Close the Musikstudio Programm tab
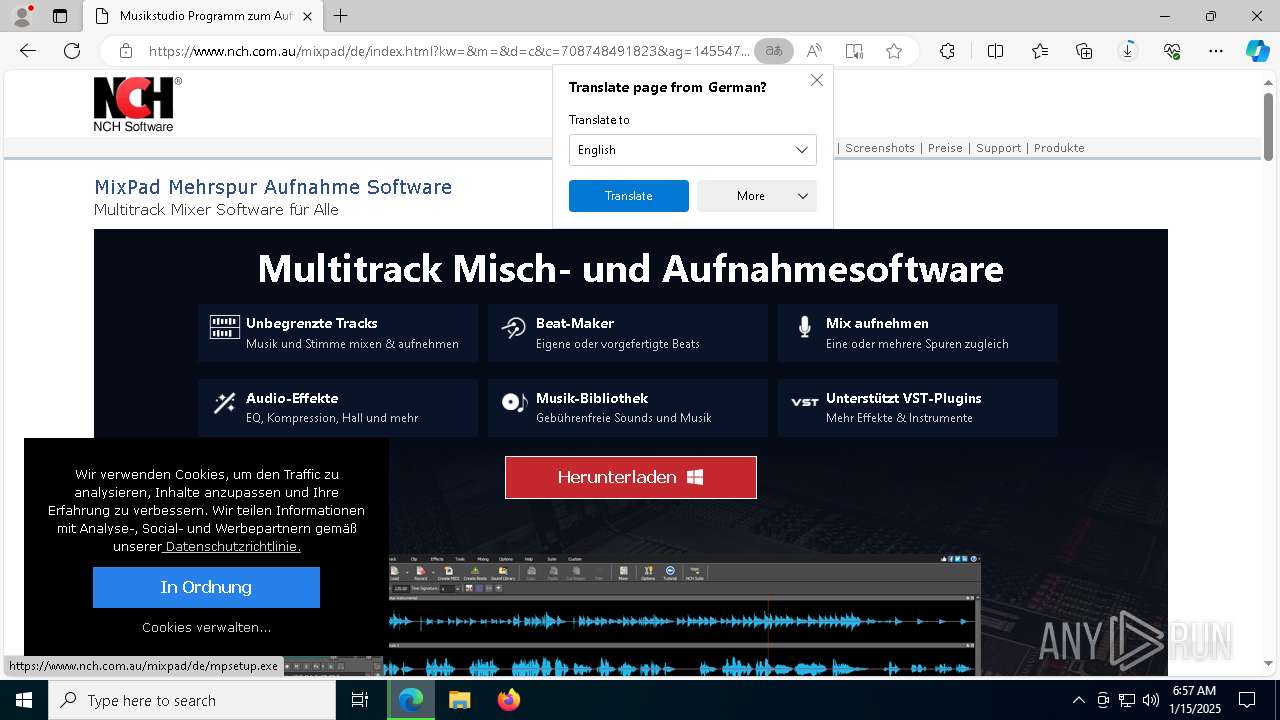Screen dimensions: 1280x720 click(307, 16)
